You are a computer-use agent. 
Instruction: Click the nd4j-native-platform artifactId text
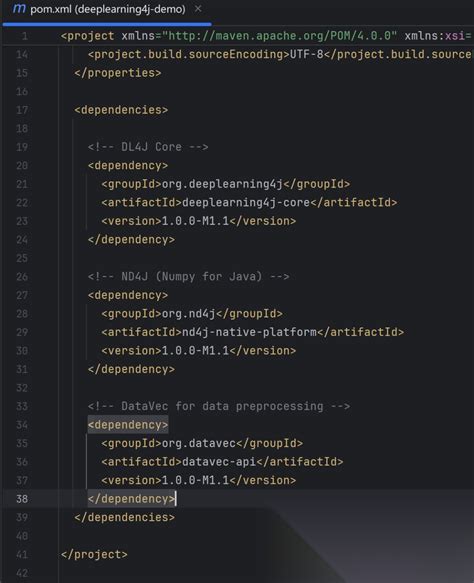pyautogui.click(x=249, y=332)
